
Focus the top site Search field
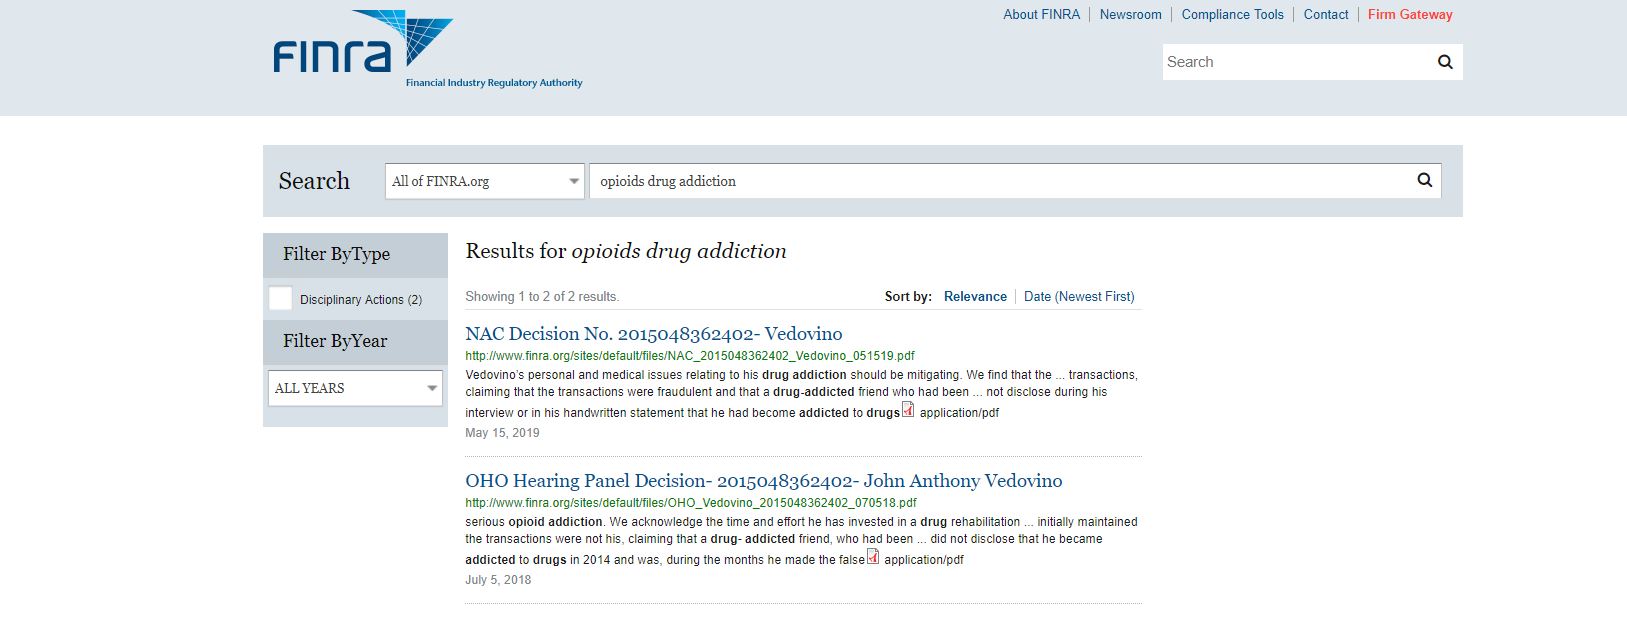click(1298, 62)
